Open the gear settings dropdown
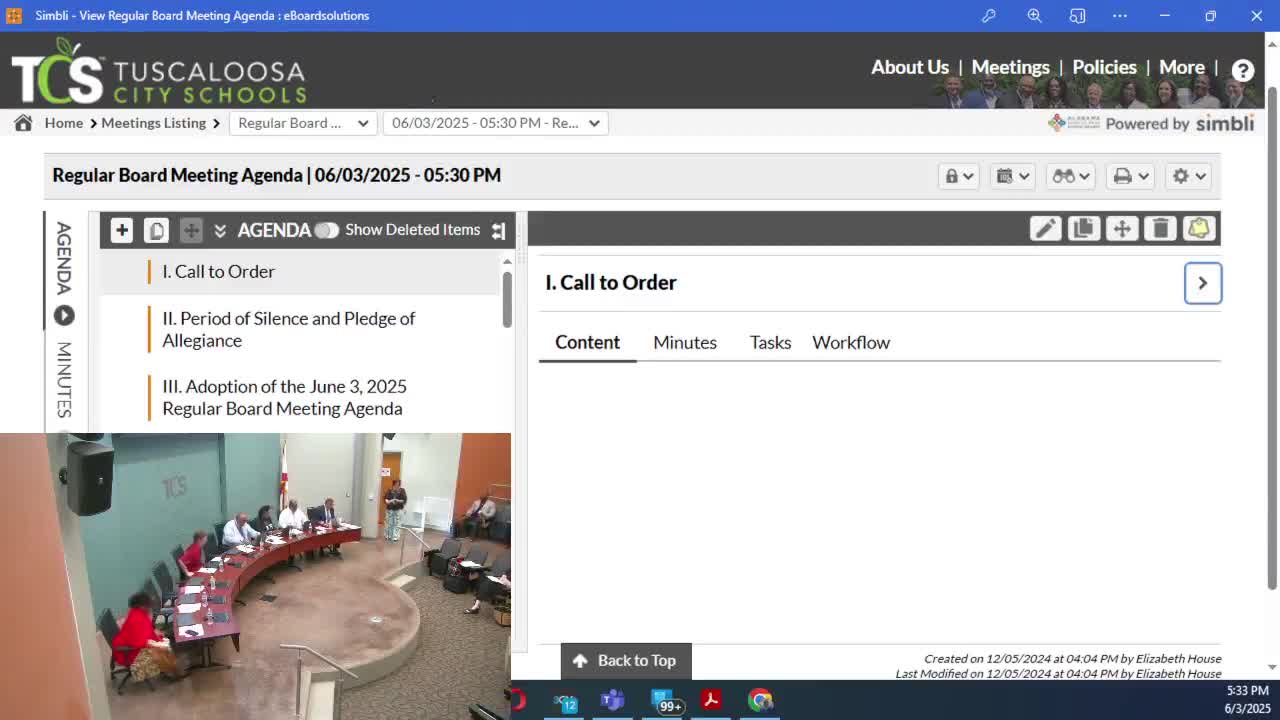 (1189, 176)
